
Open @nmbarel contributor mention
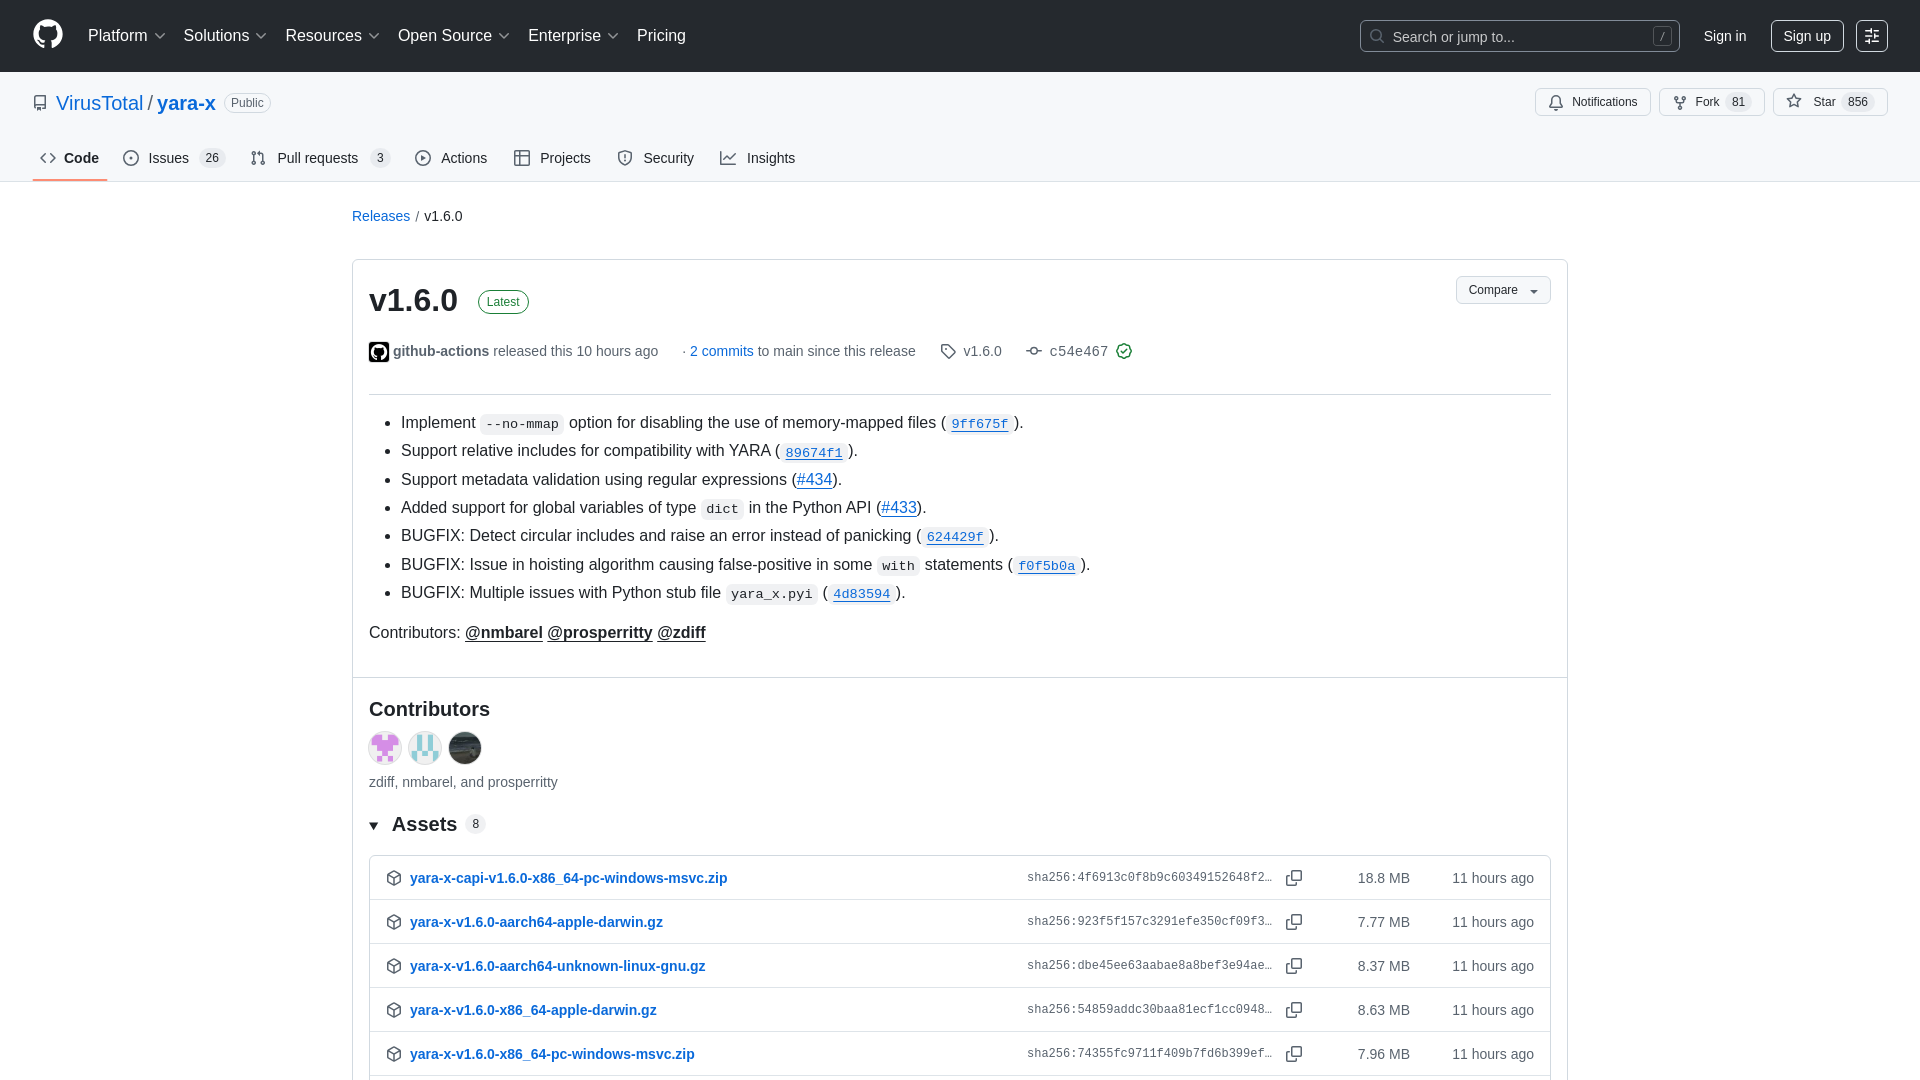click(x=504, y=633)
